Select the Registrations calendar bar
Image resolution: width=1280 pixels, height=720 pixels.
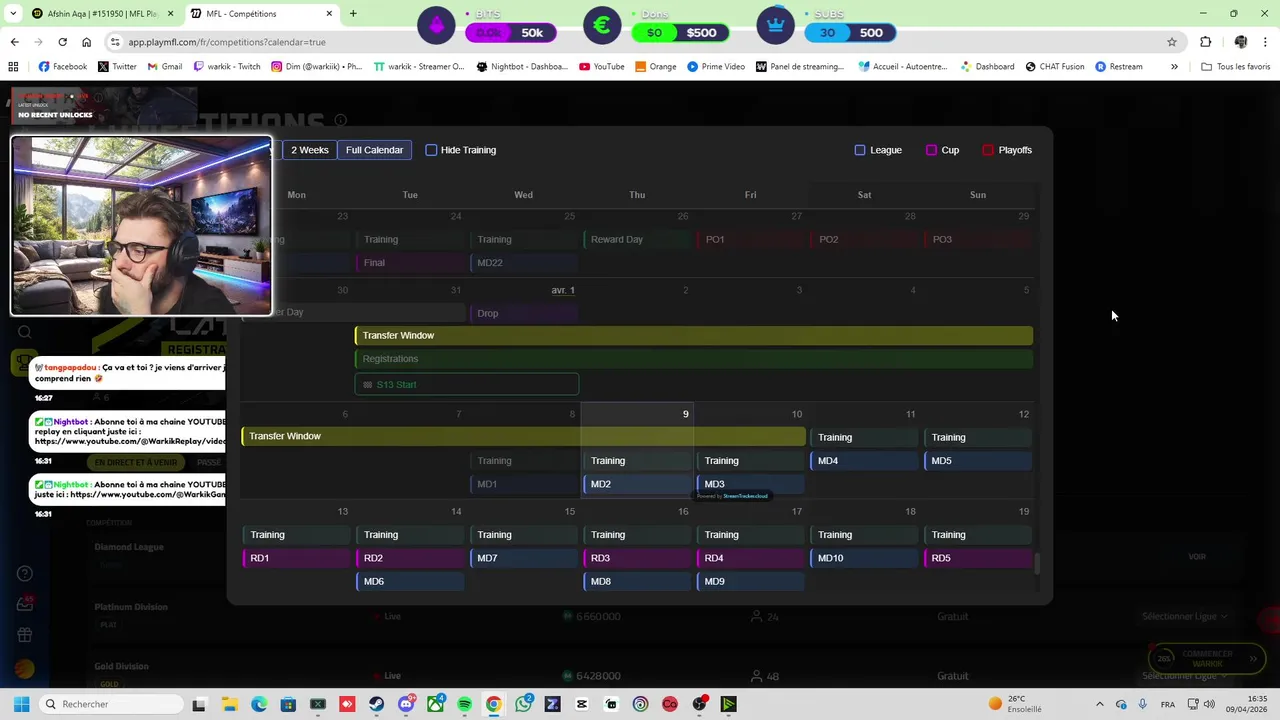point(694,359)
